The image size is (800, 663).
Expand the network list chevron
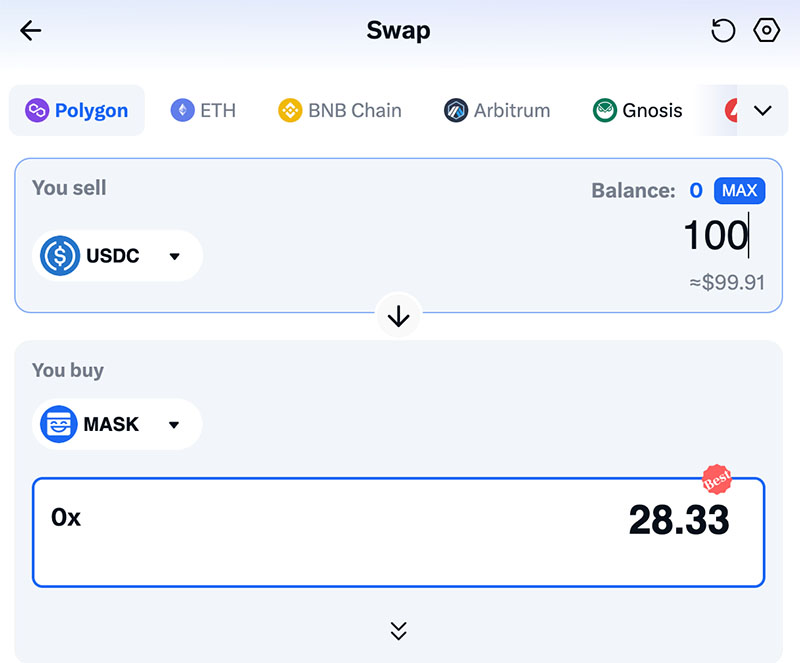point(763,110)
